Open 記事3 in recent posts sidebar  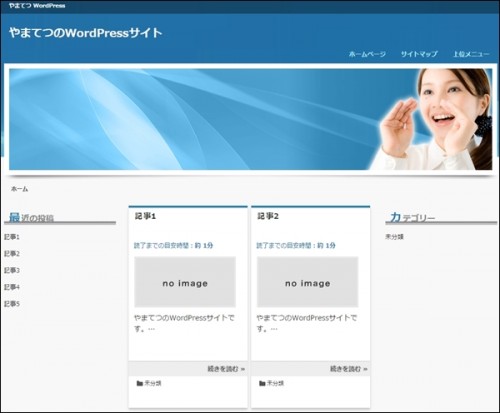(12, 270)
